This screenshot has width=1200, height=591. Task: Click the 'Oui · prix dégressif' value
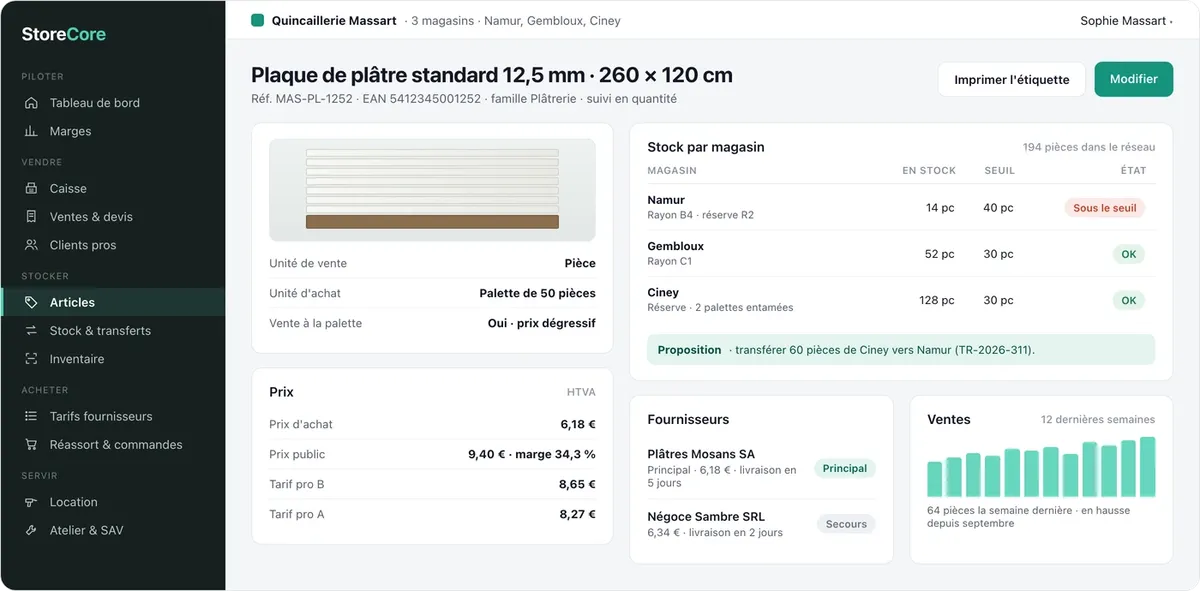[542, 323]
